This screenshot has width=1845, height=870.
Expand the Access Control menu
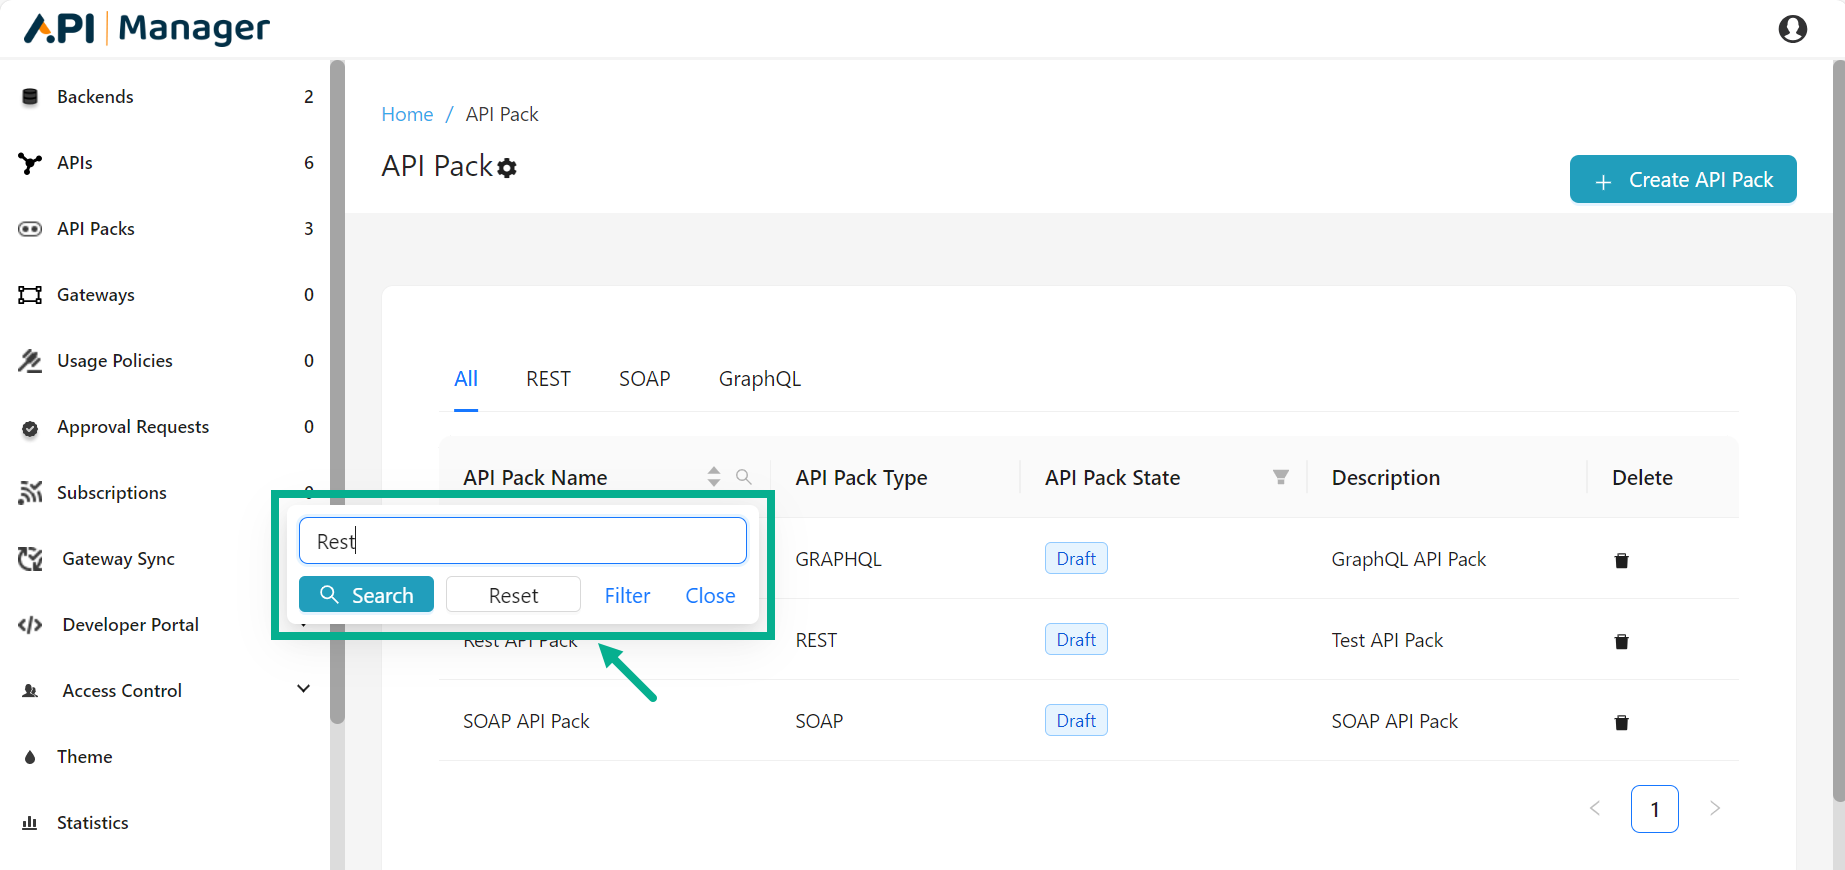(303, 690)
